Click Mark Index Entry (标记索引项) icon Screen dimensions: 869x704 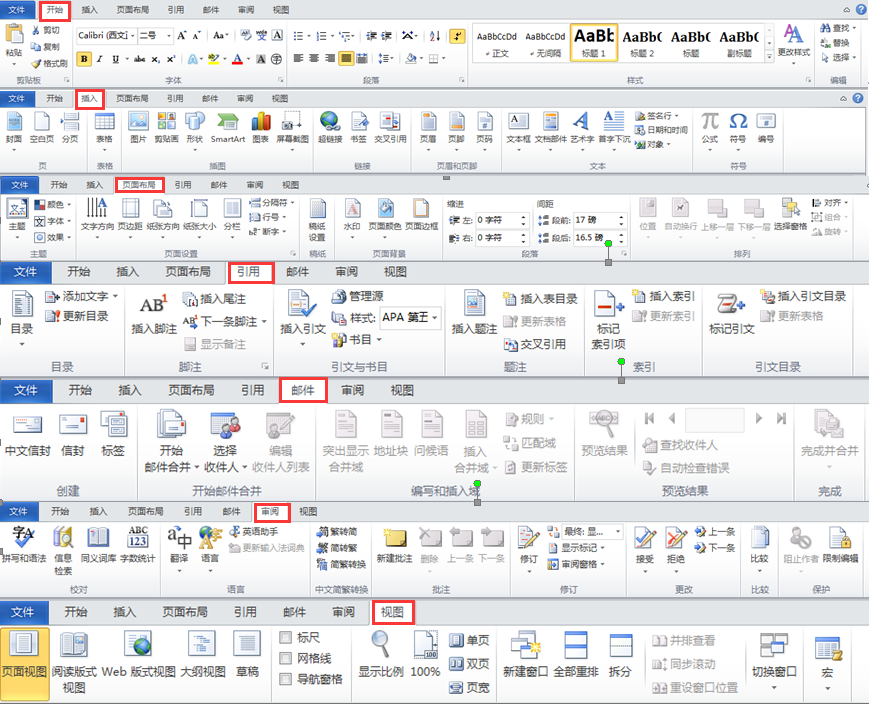pos(608,304)
